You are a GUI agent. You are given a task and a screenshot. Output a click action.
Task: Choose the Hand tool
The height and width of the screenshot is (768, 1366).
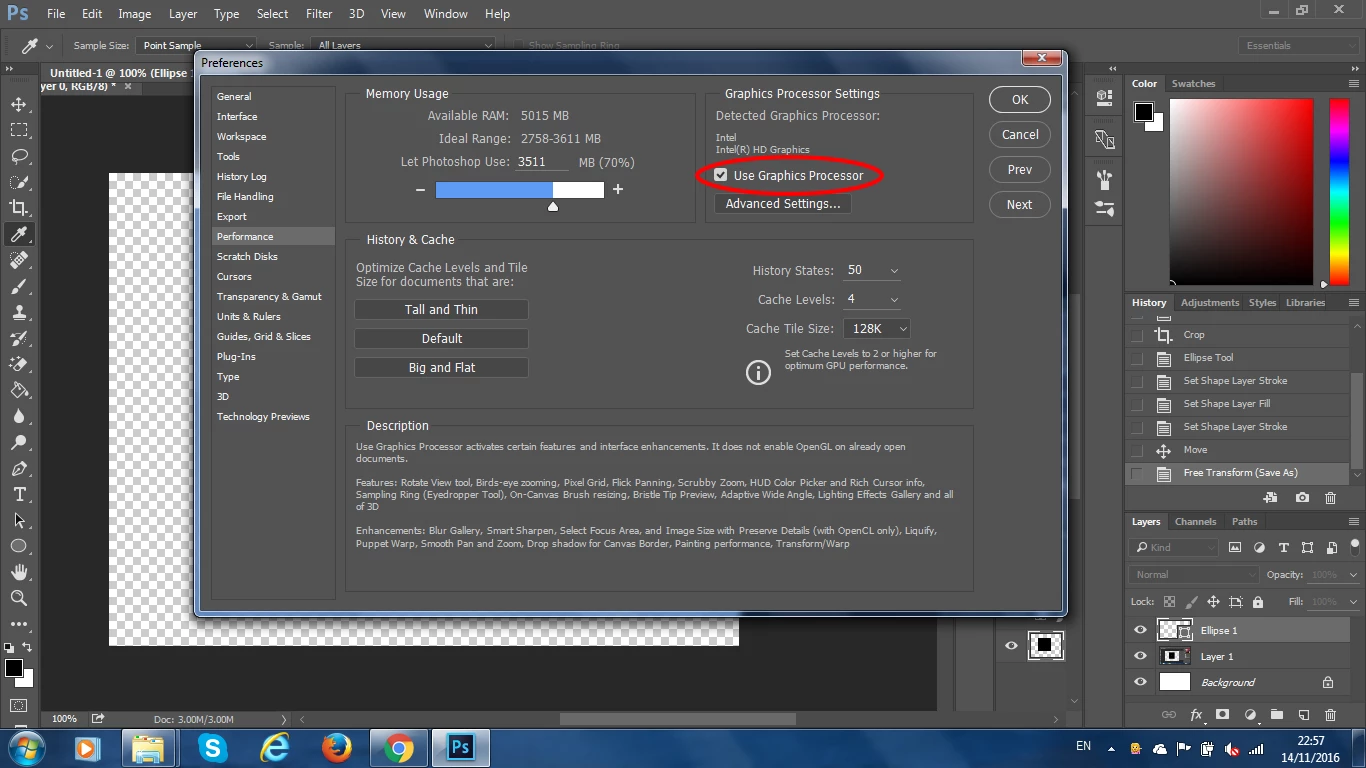19,572
